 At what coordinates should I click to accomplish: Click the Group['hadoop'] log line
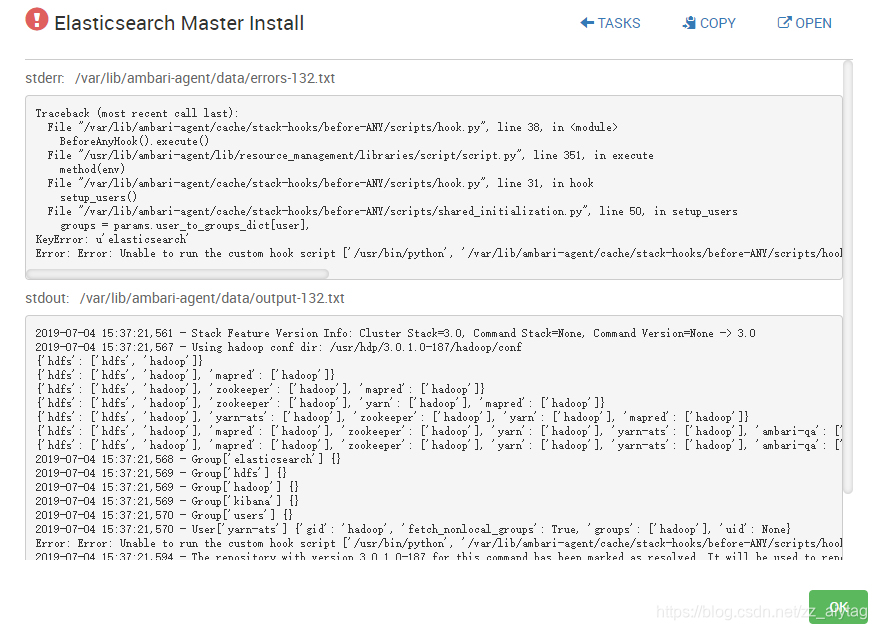[167, 487]
